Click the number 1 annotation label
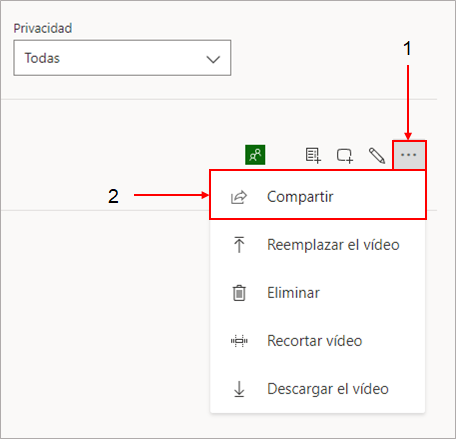The height and width of the screenshot is (439, 456). [x=407, y=48]
